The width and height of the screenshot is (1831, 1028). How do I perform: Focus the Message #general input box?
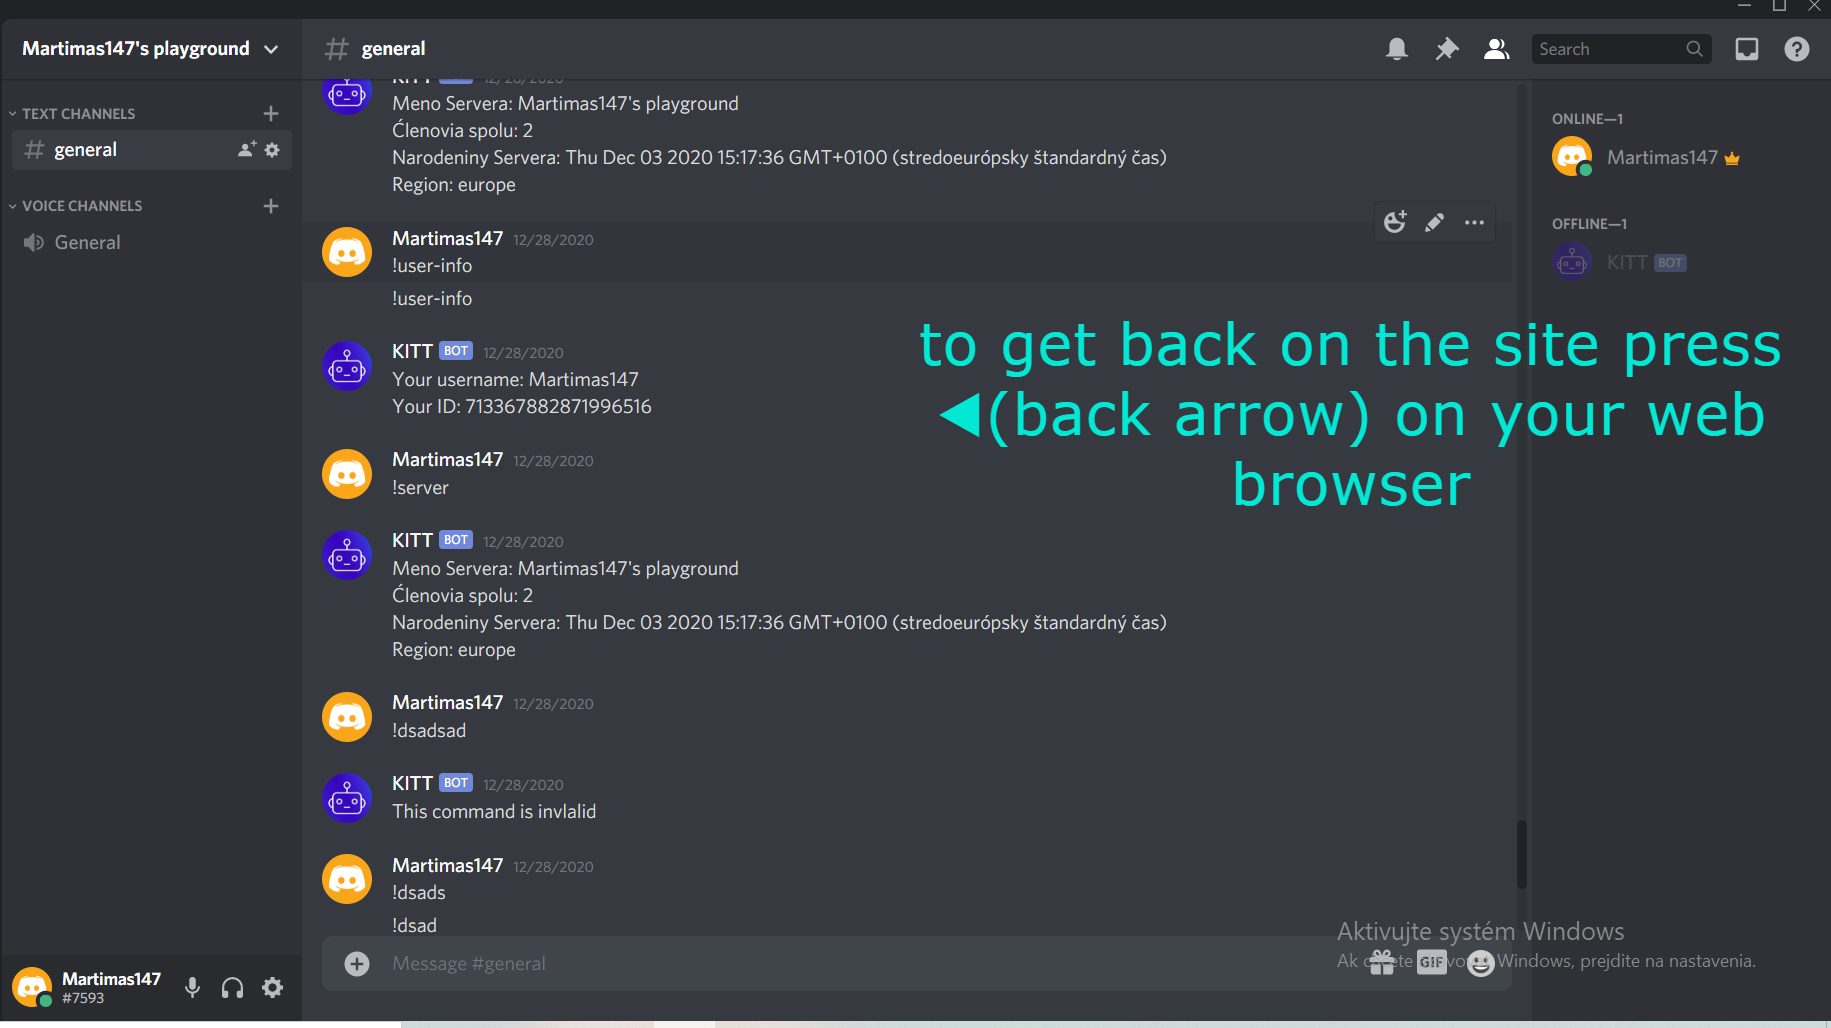(x=860, y=964)
